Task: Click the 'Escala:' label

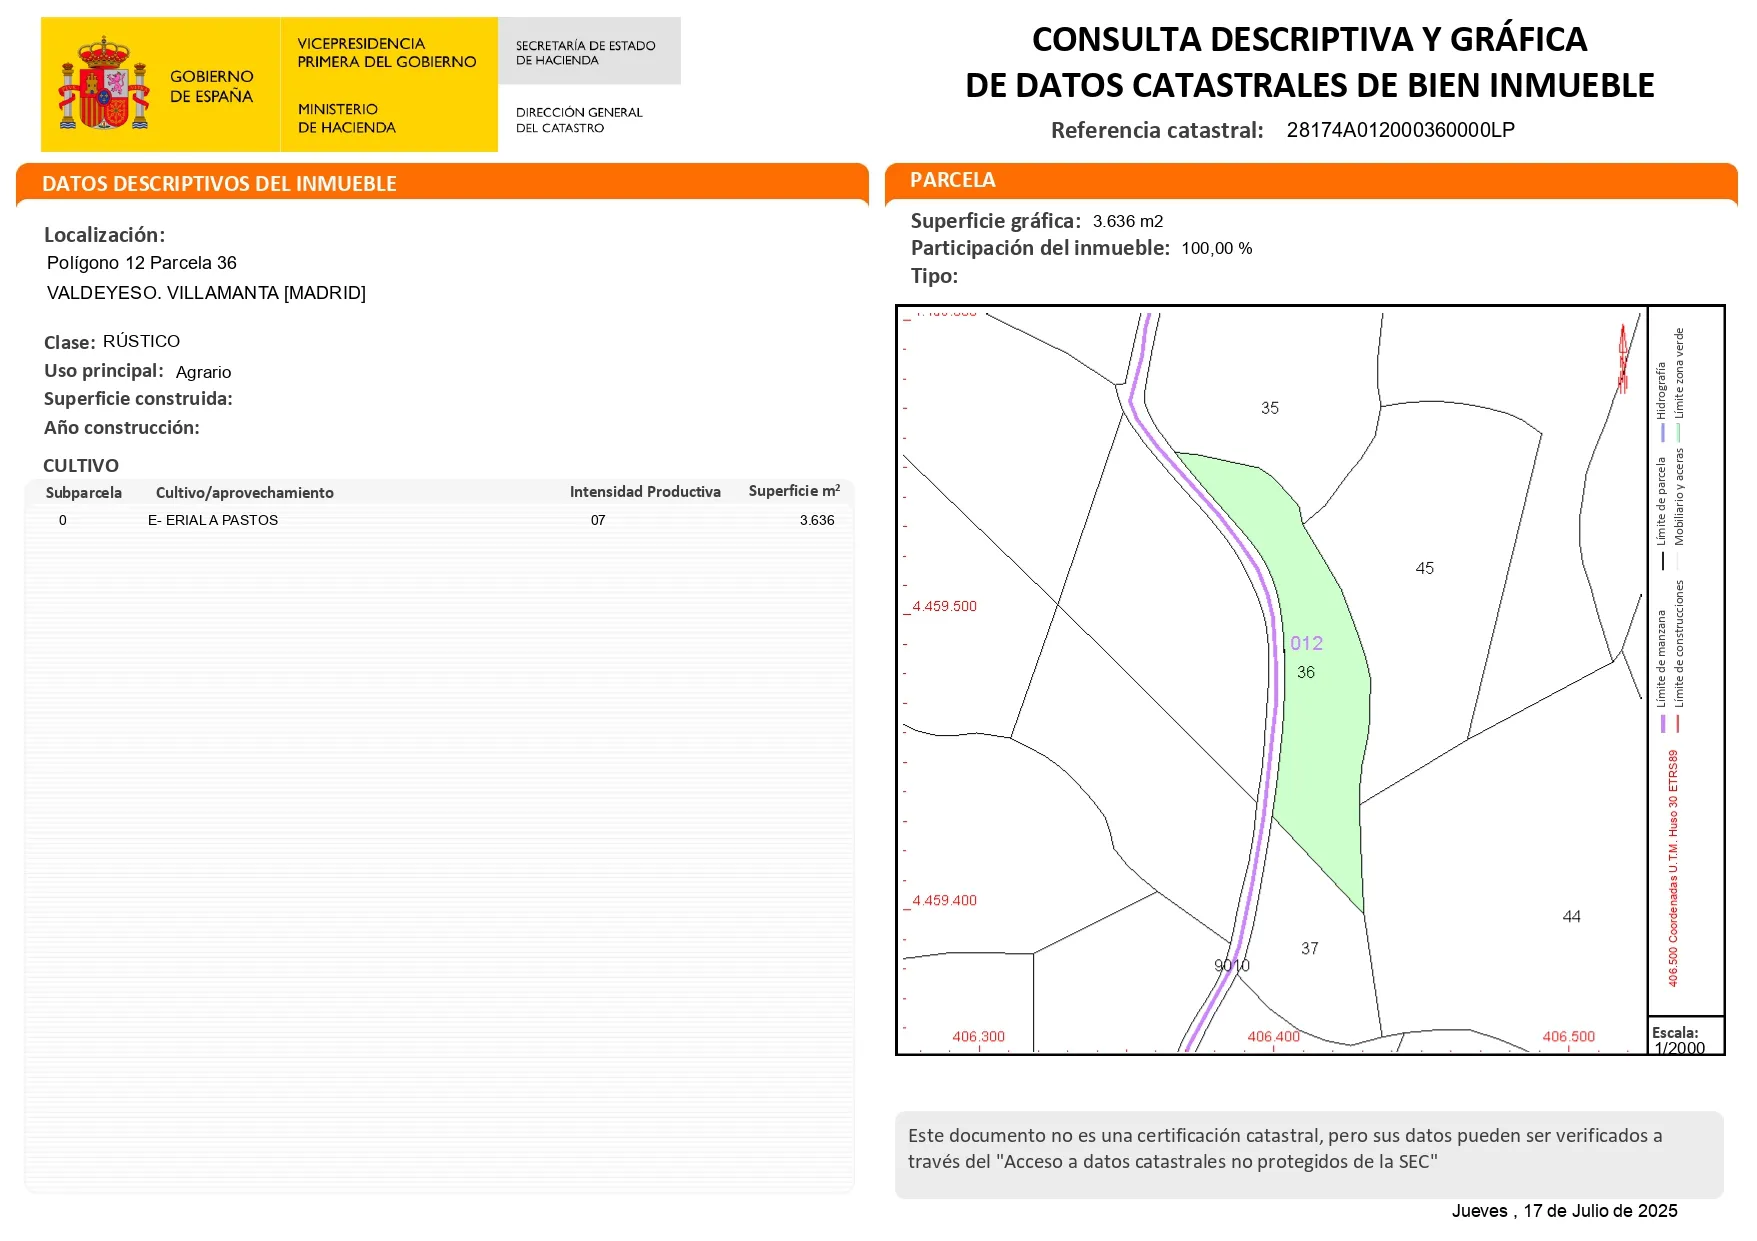Action: pyautogui.click(x=1675, y=1033)
